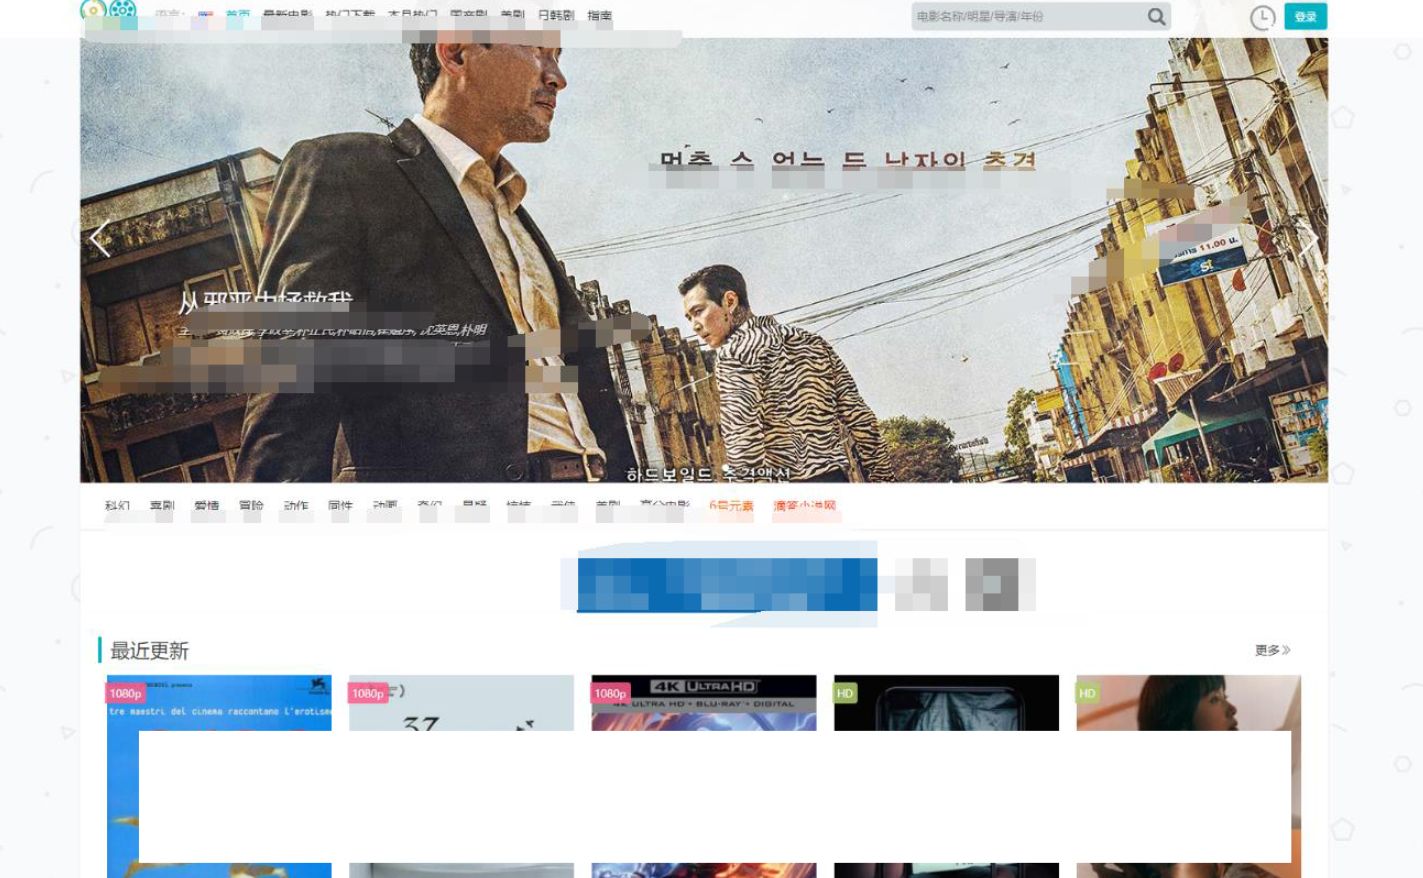Switch to the 美剧 section
The width and height of the screenshot is (1423, 878).
513,16
